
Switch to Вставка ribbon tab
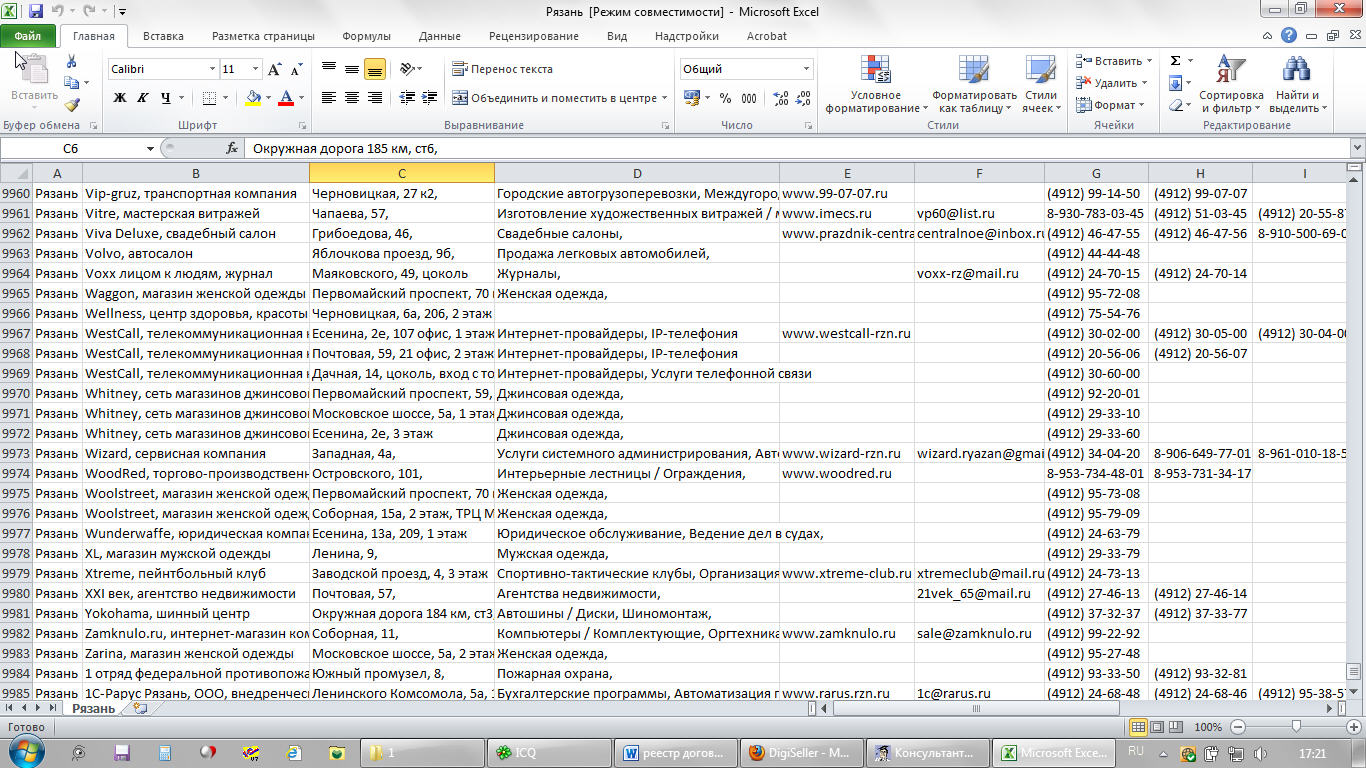point(163,36)
